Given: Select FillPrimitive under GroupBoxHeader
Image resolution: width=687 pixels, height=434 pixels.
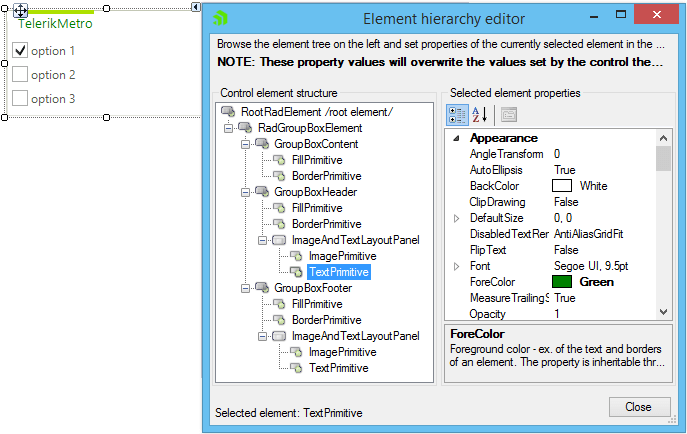Looking at the screenshot, I should pyautogui.click(x=317, y=208).
